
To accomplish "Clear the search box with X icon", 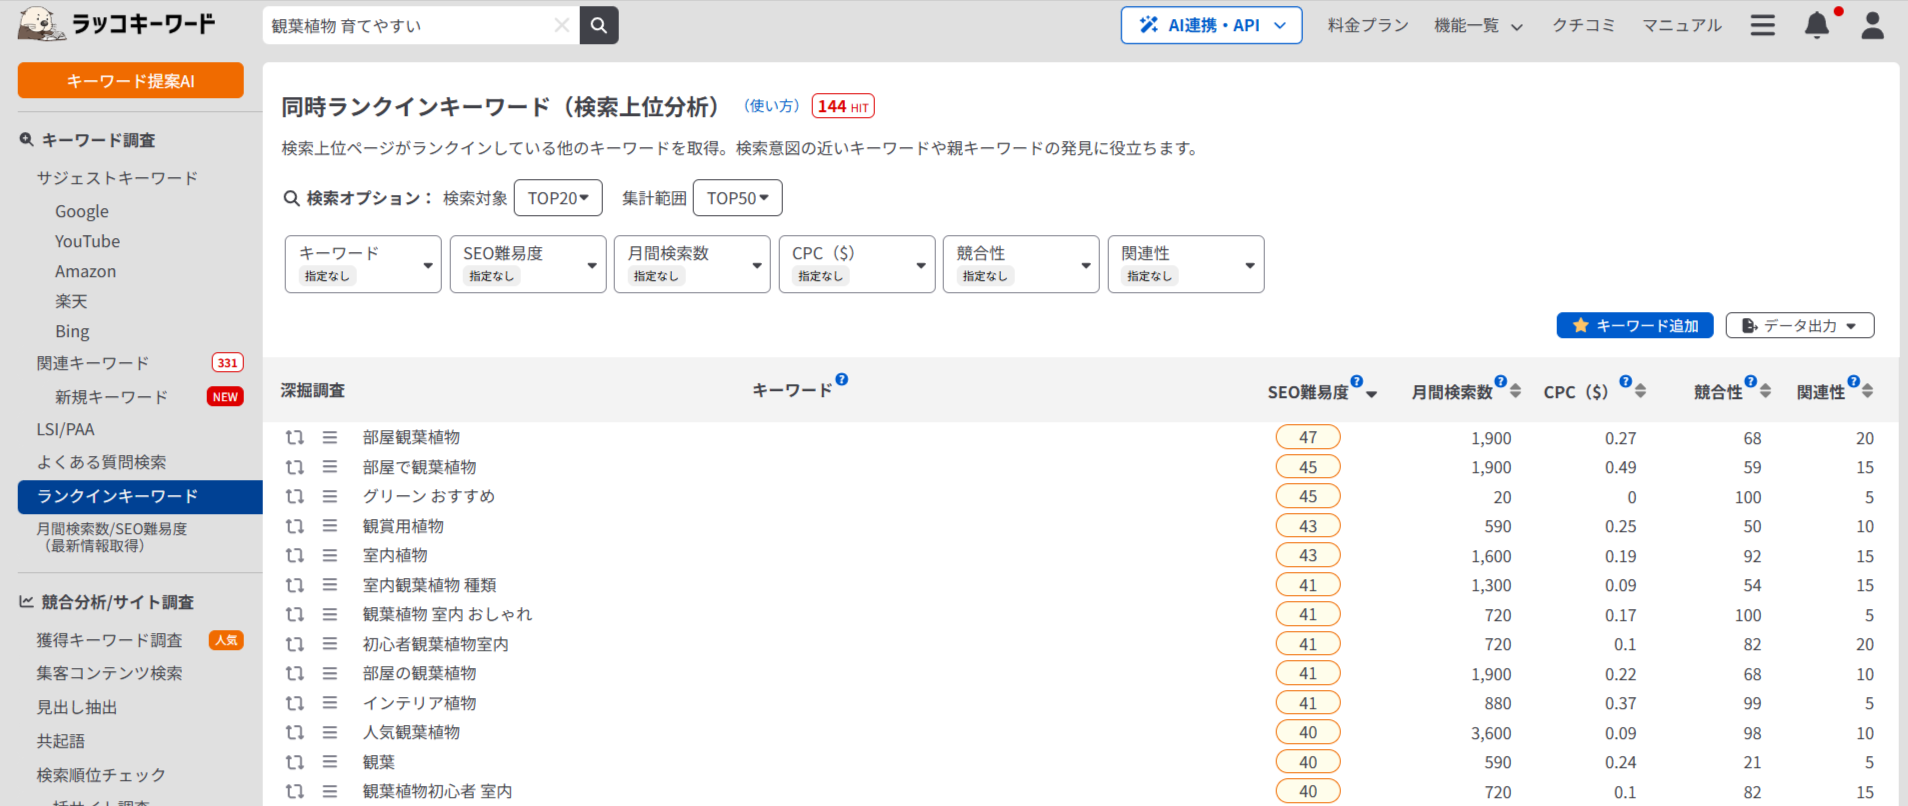I will tap(562, 25).
